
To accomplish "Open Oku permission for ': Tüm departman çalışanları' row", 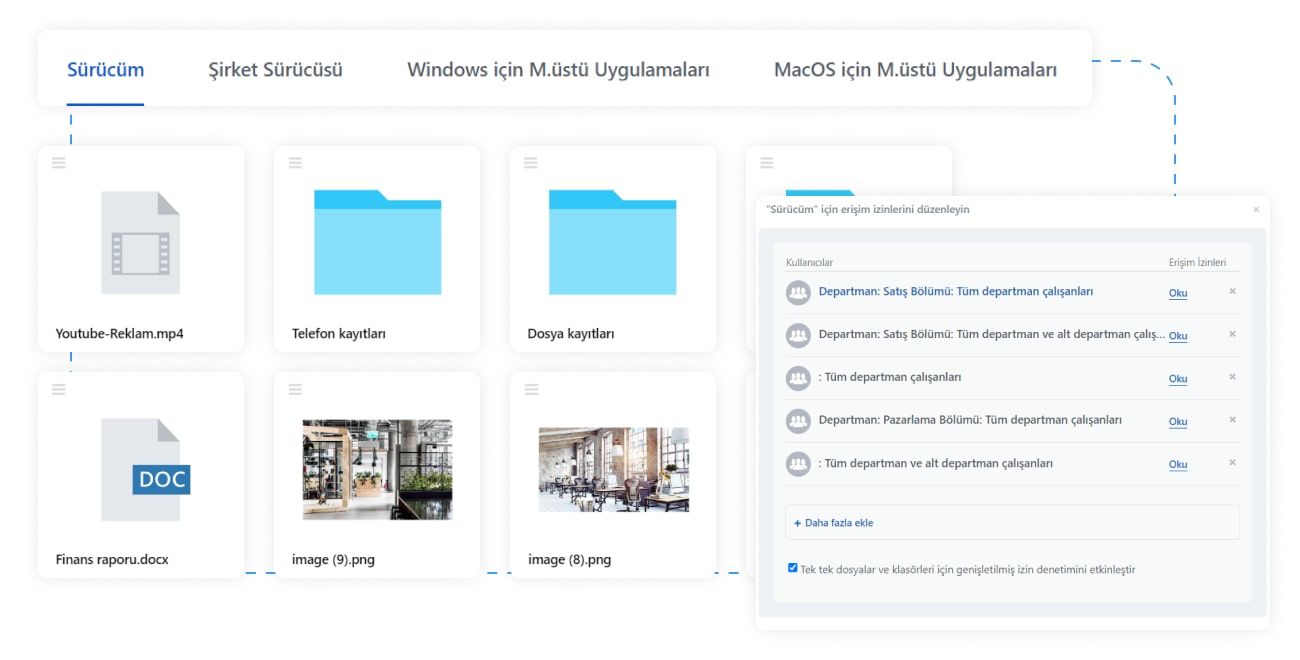I will (1178, 379).
